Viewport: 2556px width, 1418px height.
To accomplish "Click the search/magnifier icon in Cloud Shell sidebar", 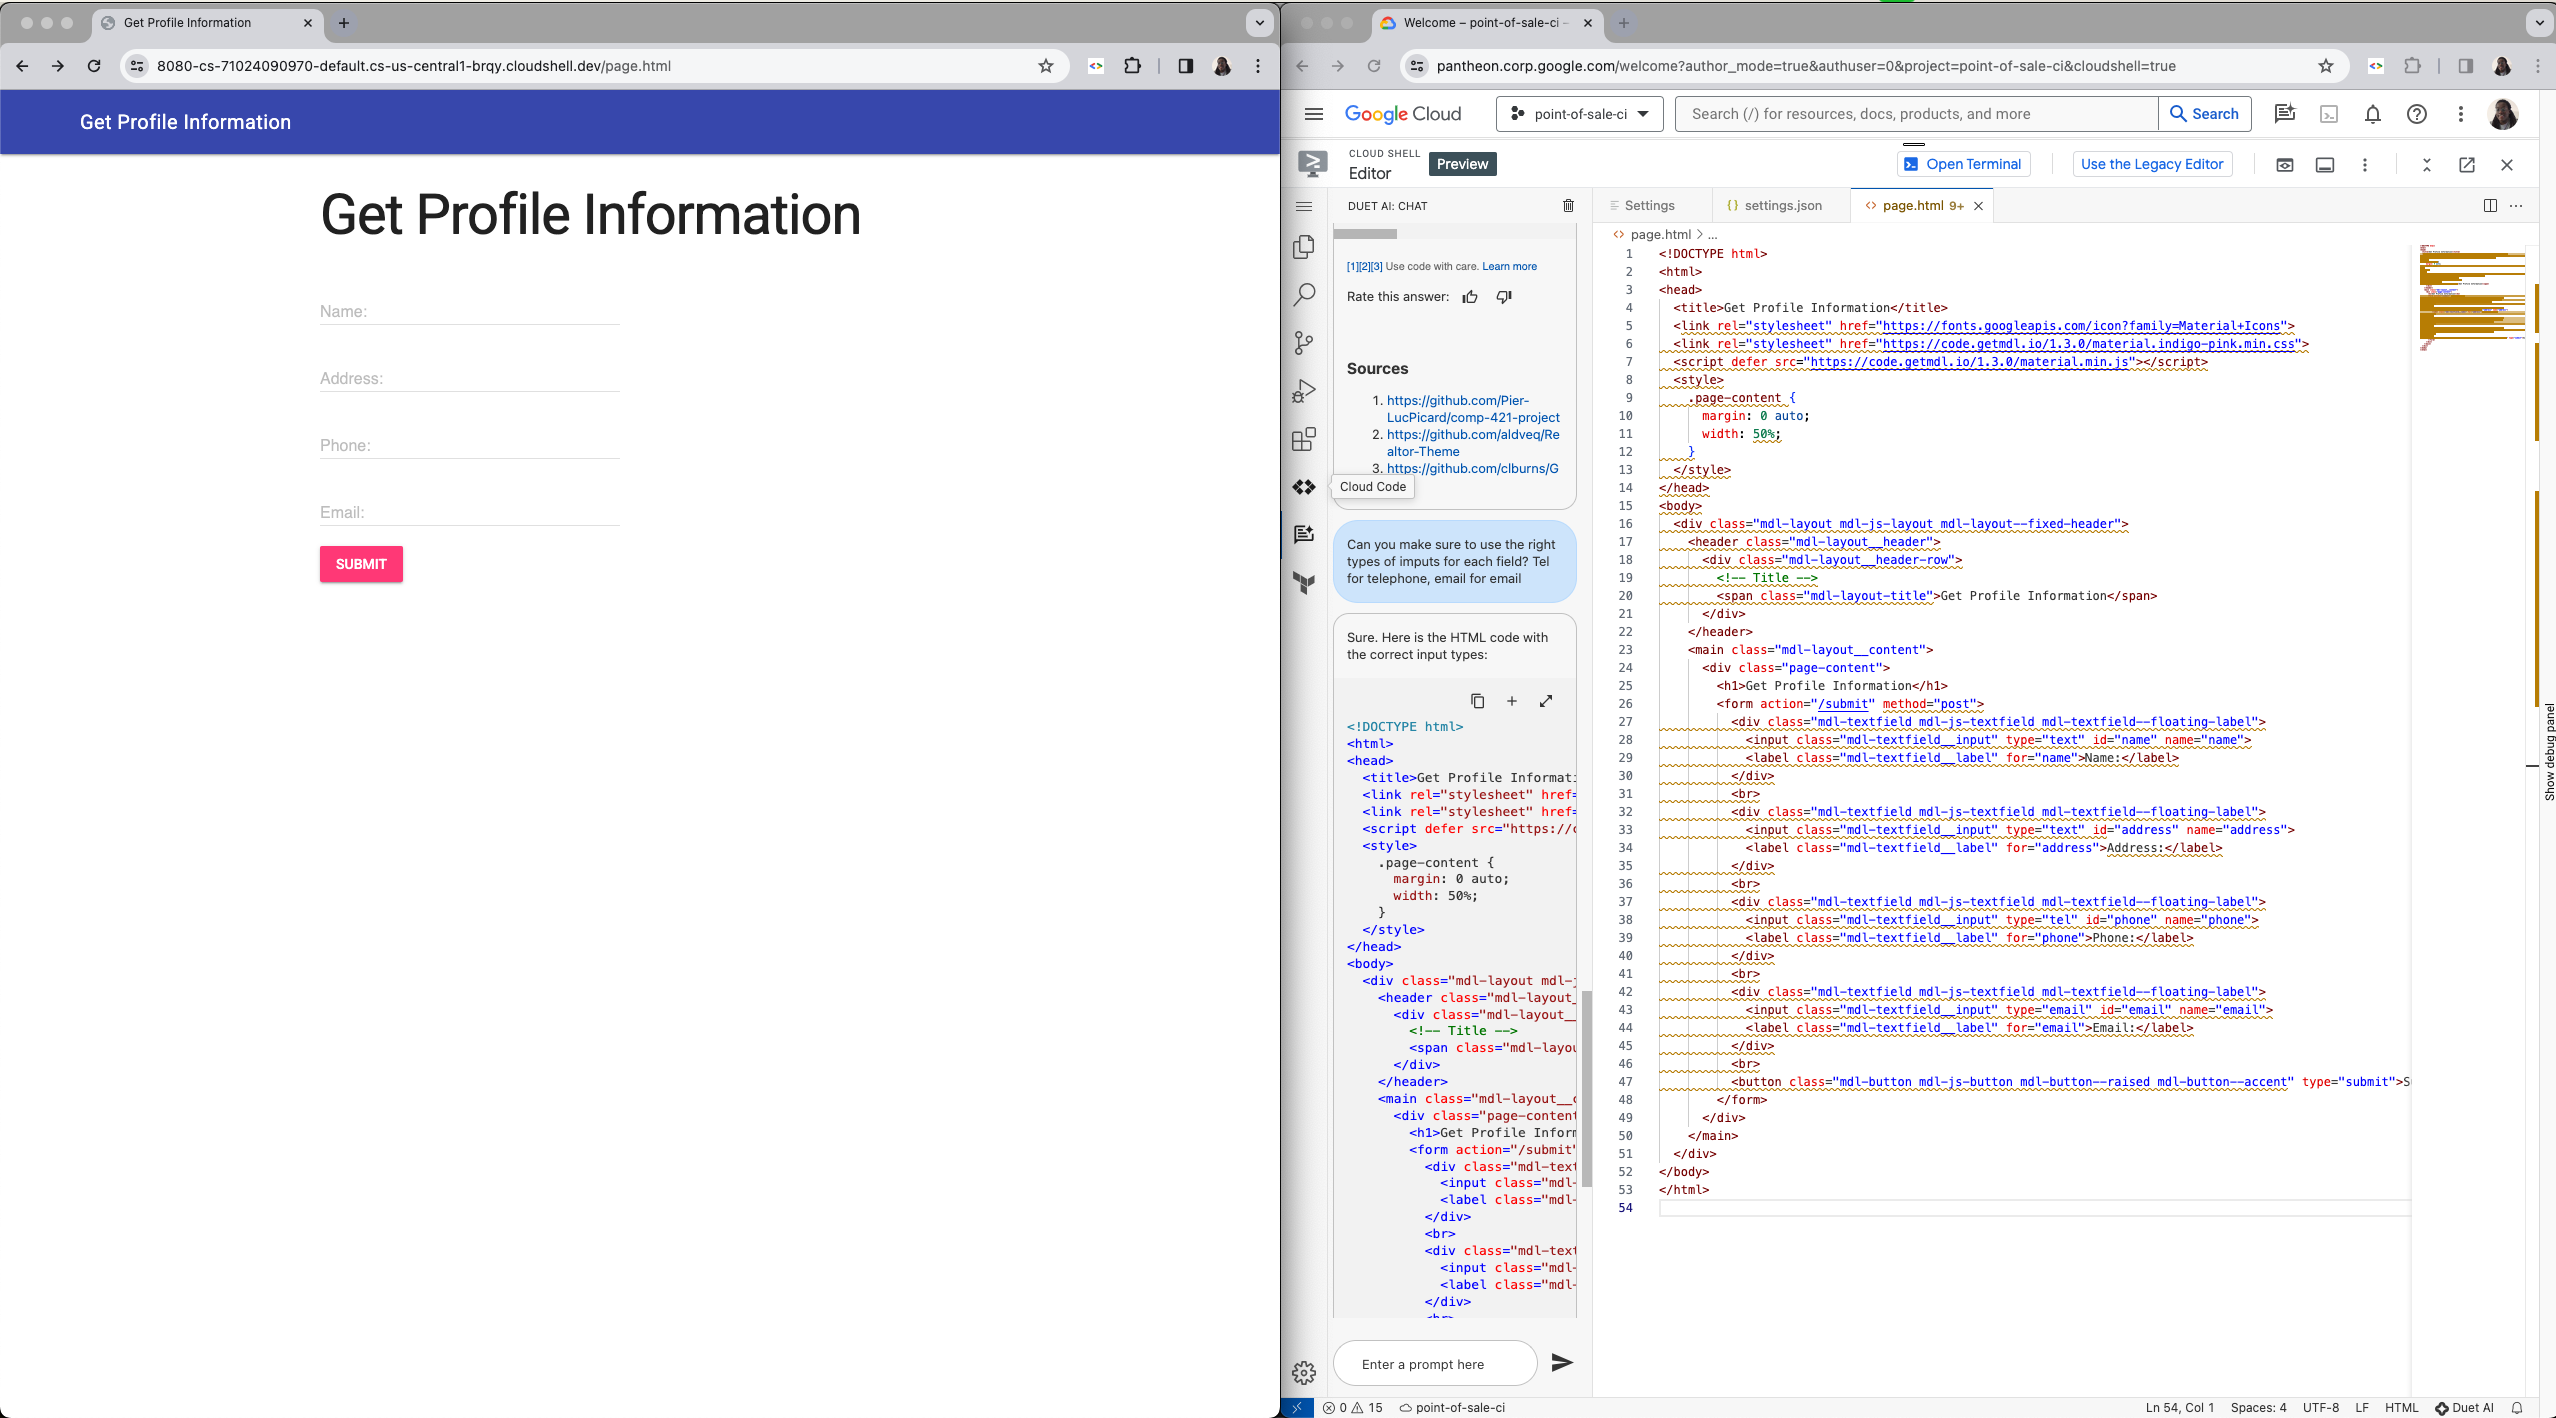I will point(1304,292).
